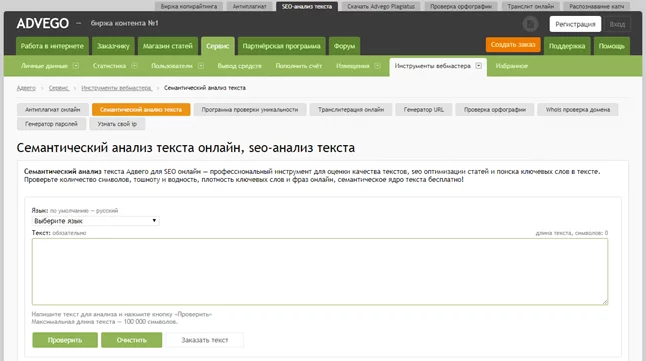
Task: Open Проверка орфографии top tab
Action: 461,6
